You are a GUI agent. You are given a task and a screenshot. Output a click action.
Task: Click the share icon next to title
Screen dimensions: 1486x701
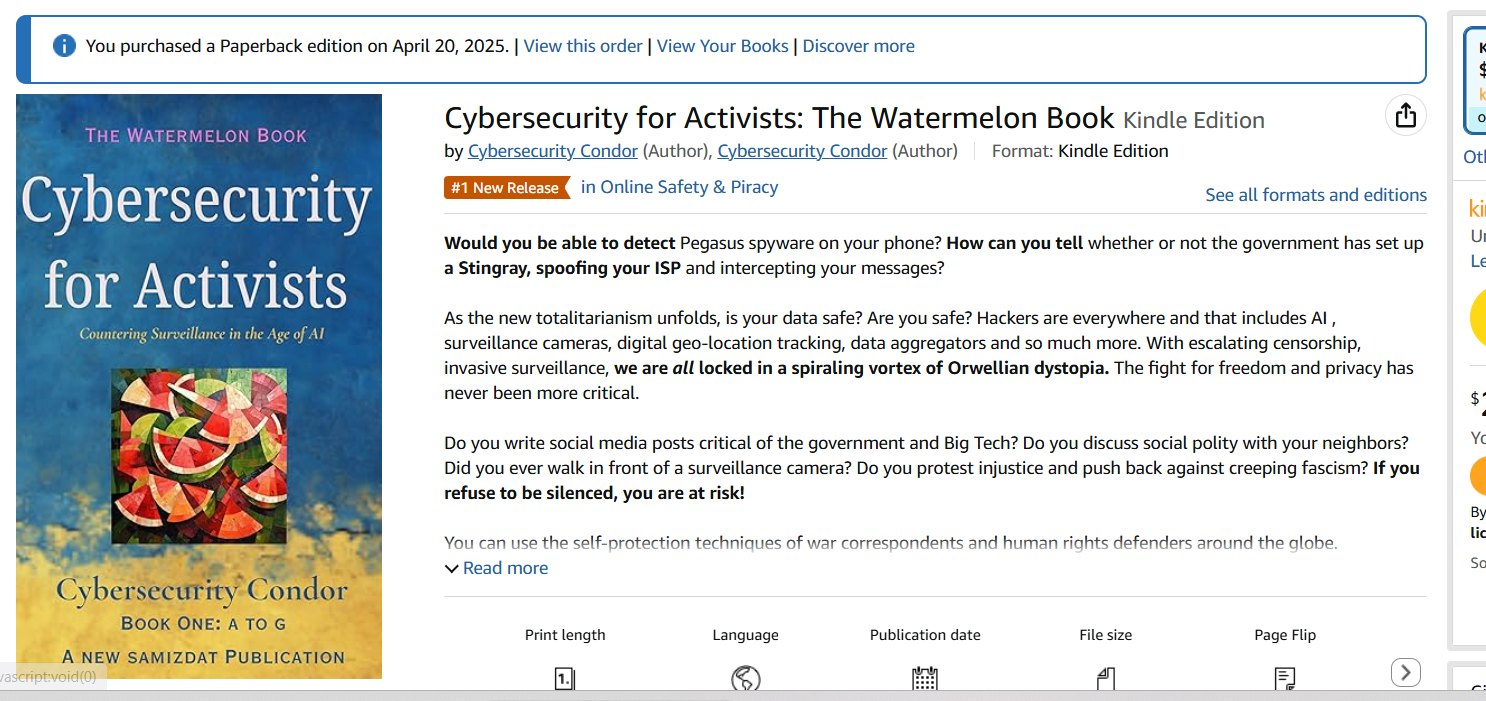click(x=1405, y=116)
